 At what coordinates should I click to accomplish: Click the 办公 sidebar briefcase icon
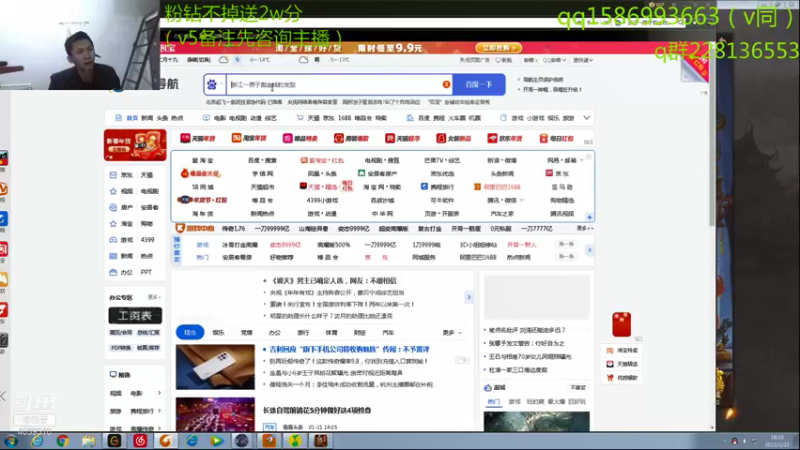[113, 272]
